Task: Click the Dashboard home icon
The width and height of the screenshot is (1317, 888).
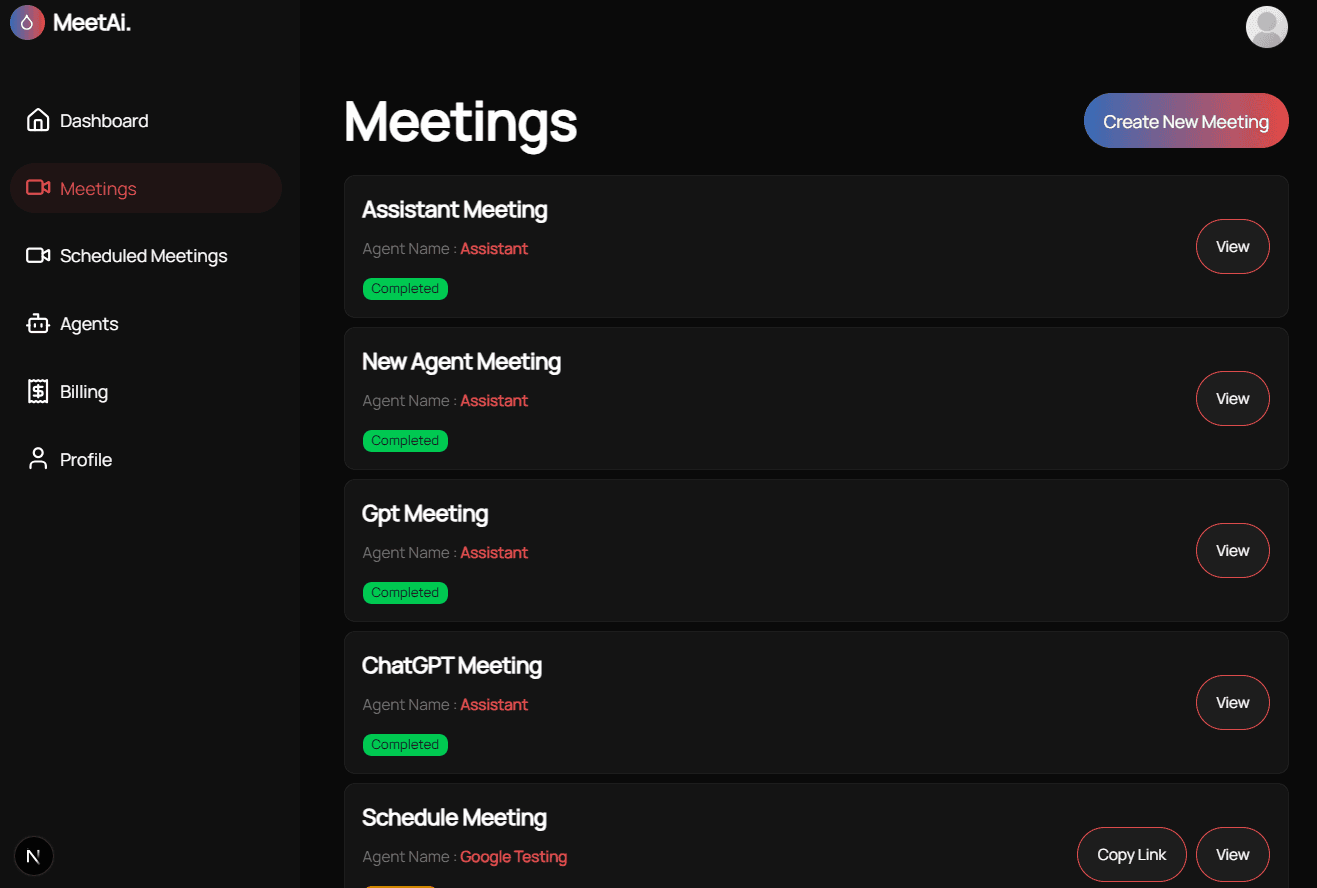Action: pos(38,120)
